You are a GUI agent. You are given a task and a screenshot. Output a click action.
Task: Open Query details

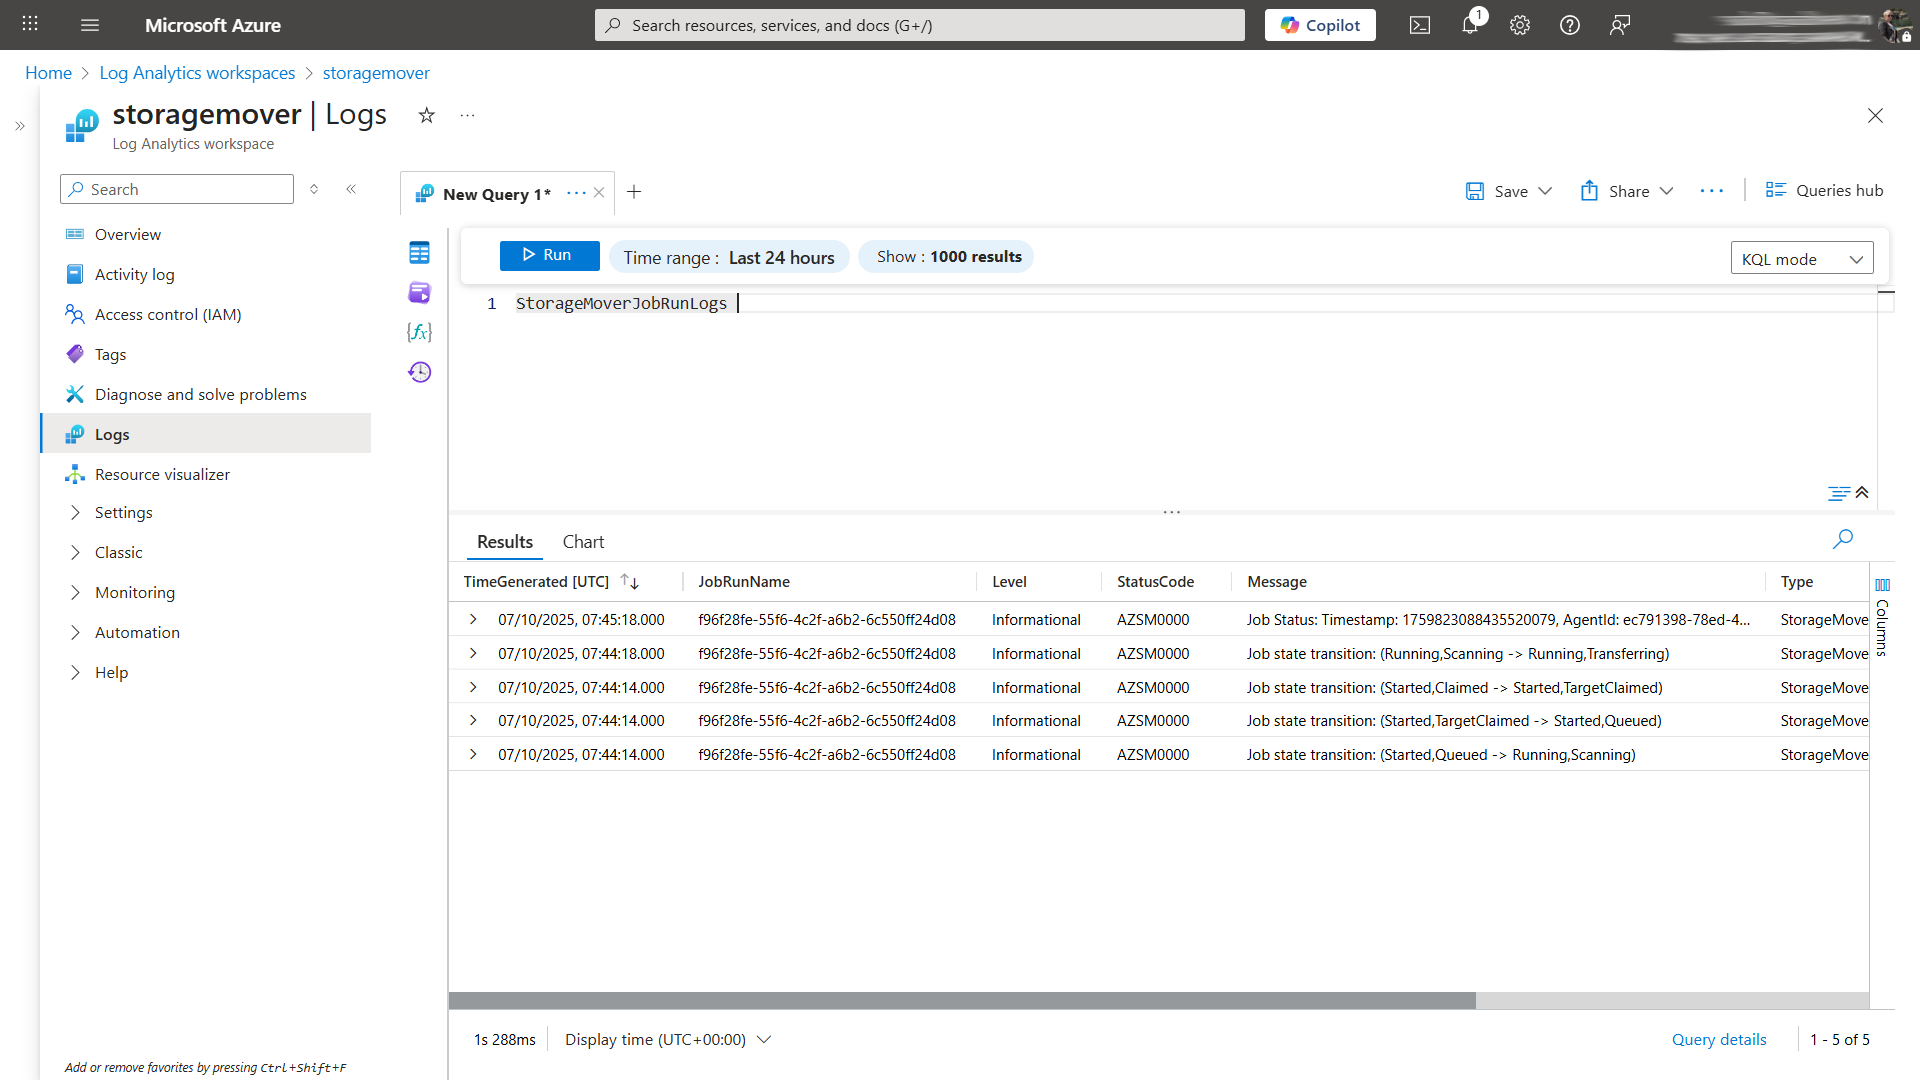click(x=1719, y=1039)
